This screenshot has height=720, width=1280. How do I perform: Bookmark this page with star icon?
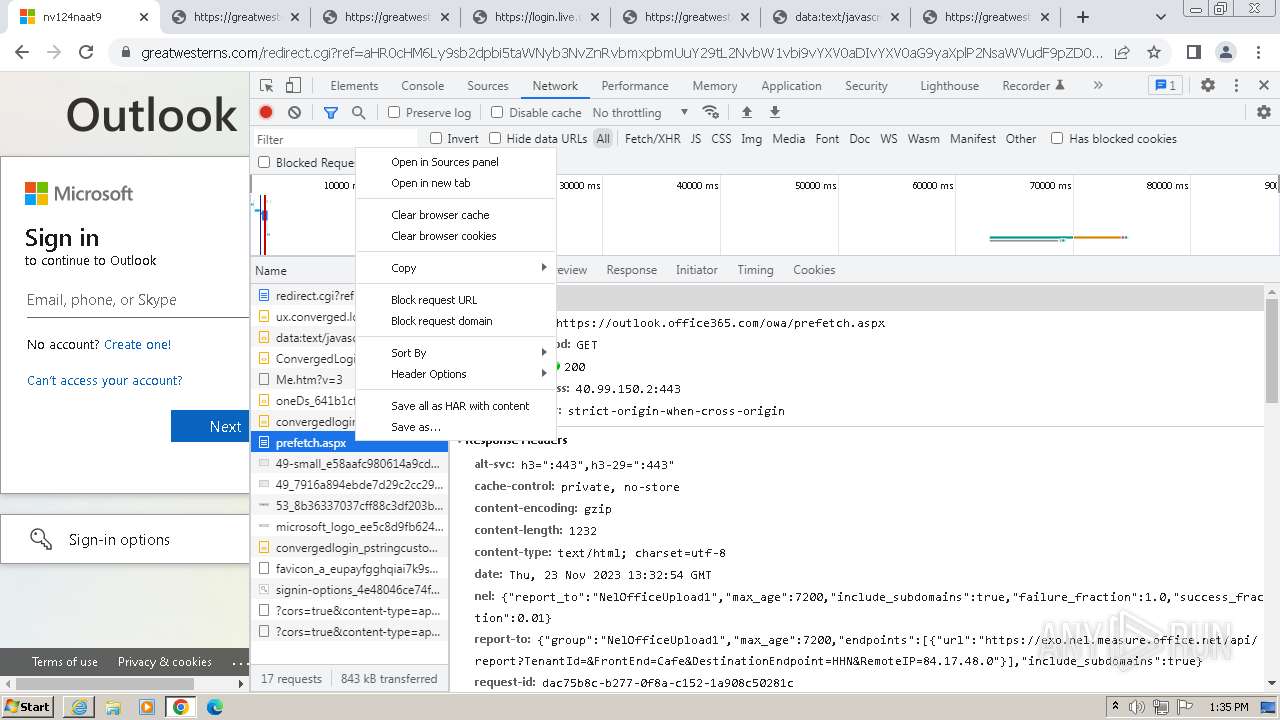point(1154,53)
